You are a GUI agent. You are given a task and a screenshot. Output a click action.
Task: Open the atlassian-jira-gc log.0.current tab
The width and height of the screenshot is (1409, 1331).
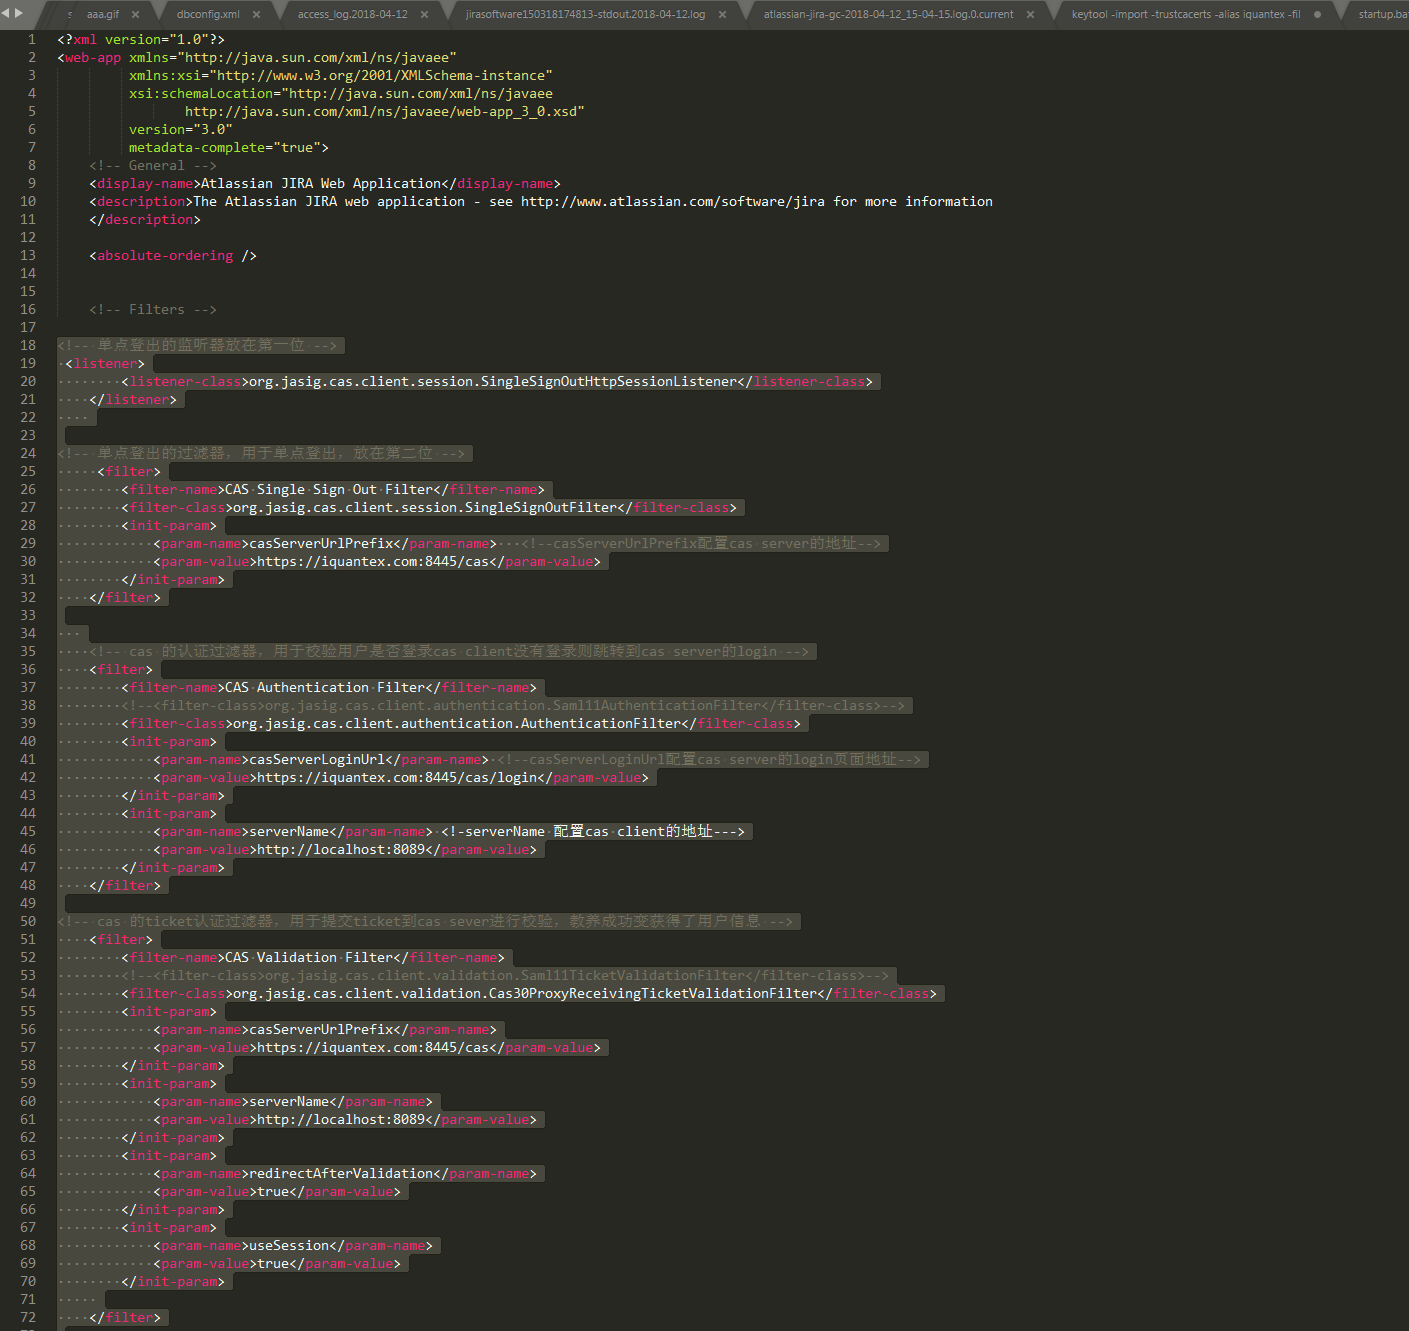point(888,15)
